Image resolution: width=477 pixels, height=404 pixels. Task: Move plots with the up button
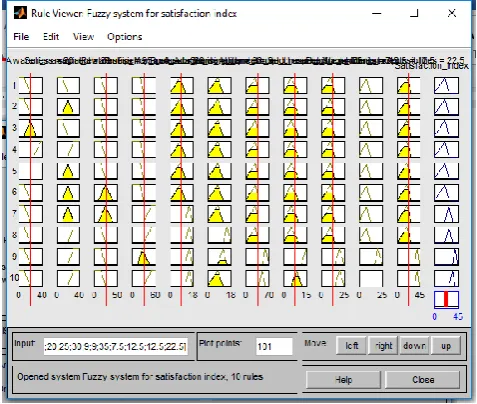click(x=446, y=346)
